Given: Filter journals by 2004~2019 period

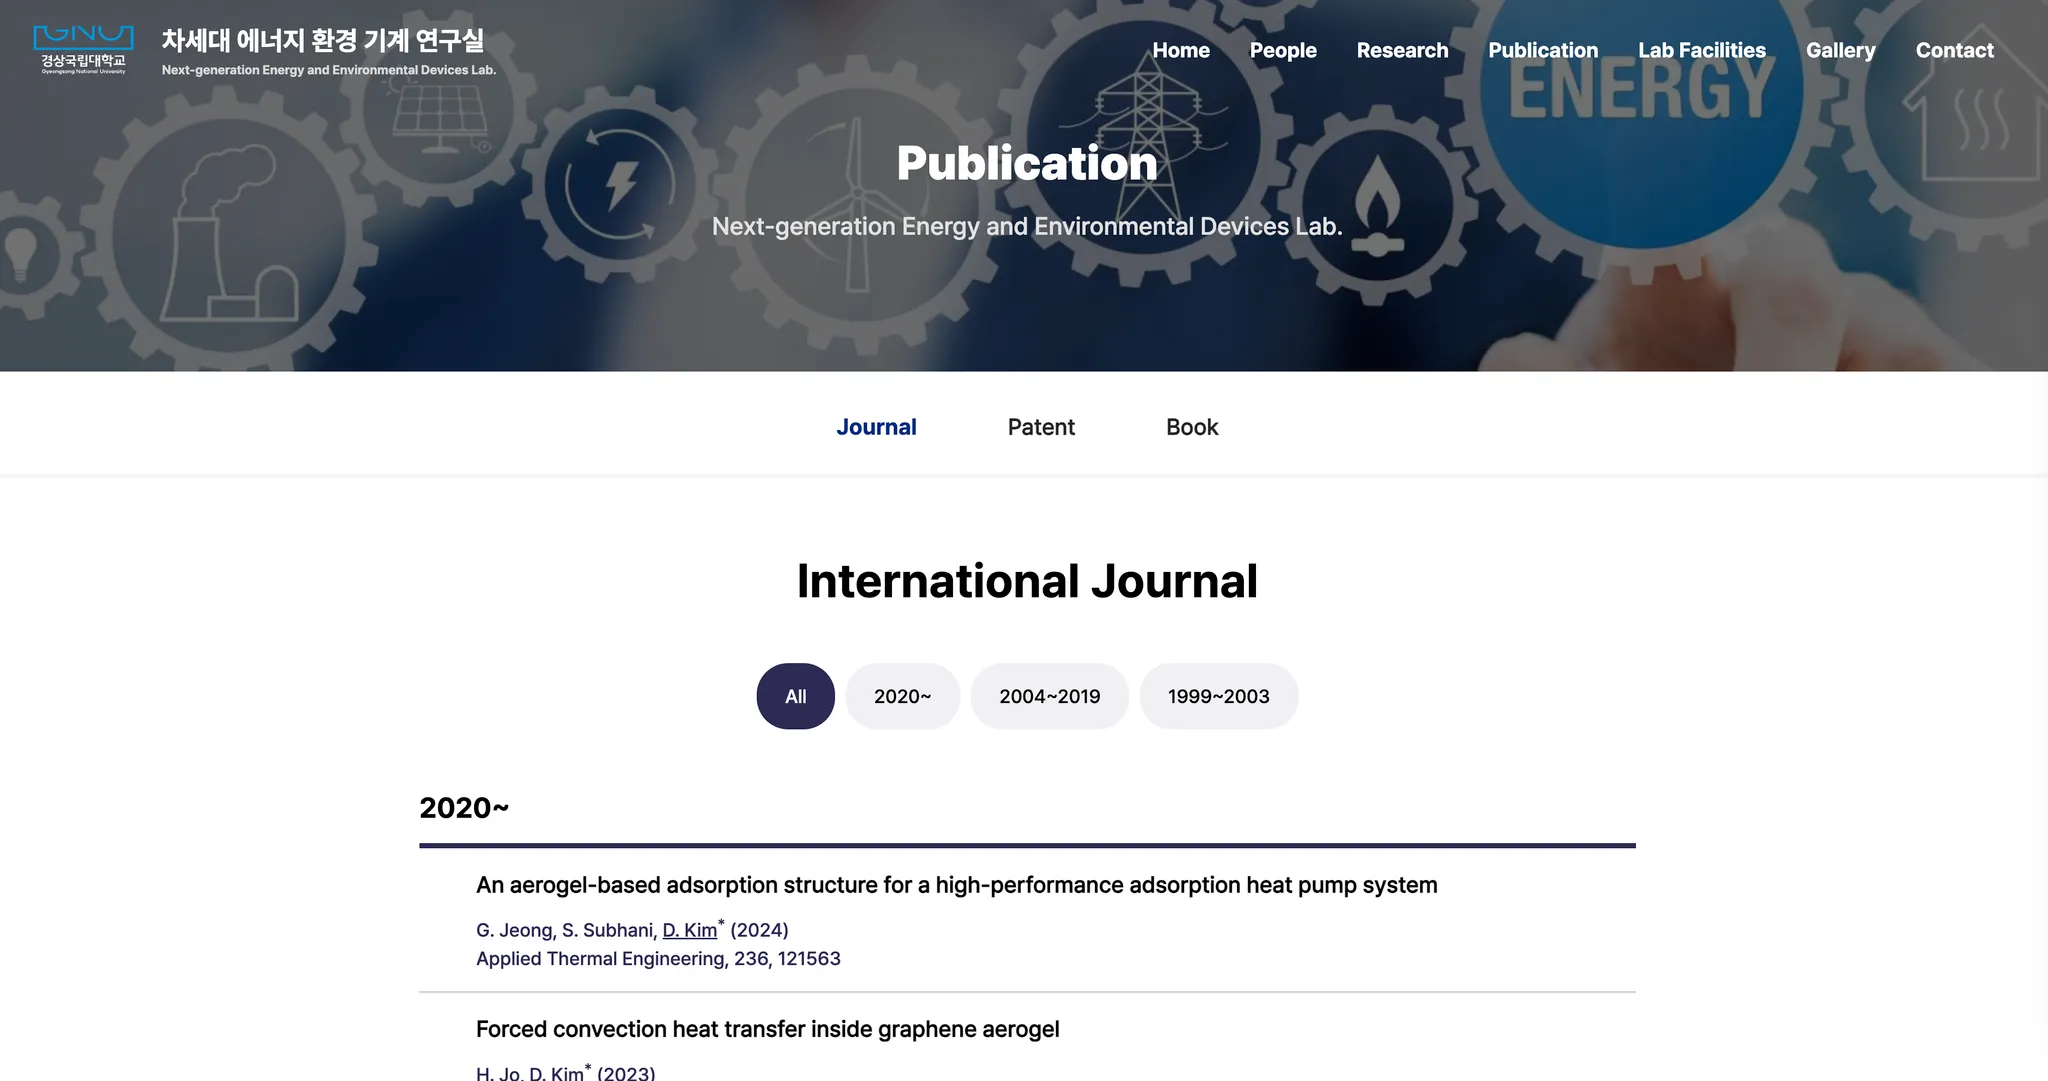Looking at the screenshot, I should tap(1049, 696).
